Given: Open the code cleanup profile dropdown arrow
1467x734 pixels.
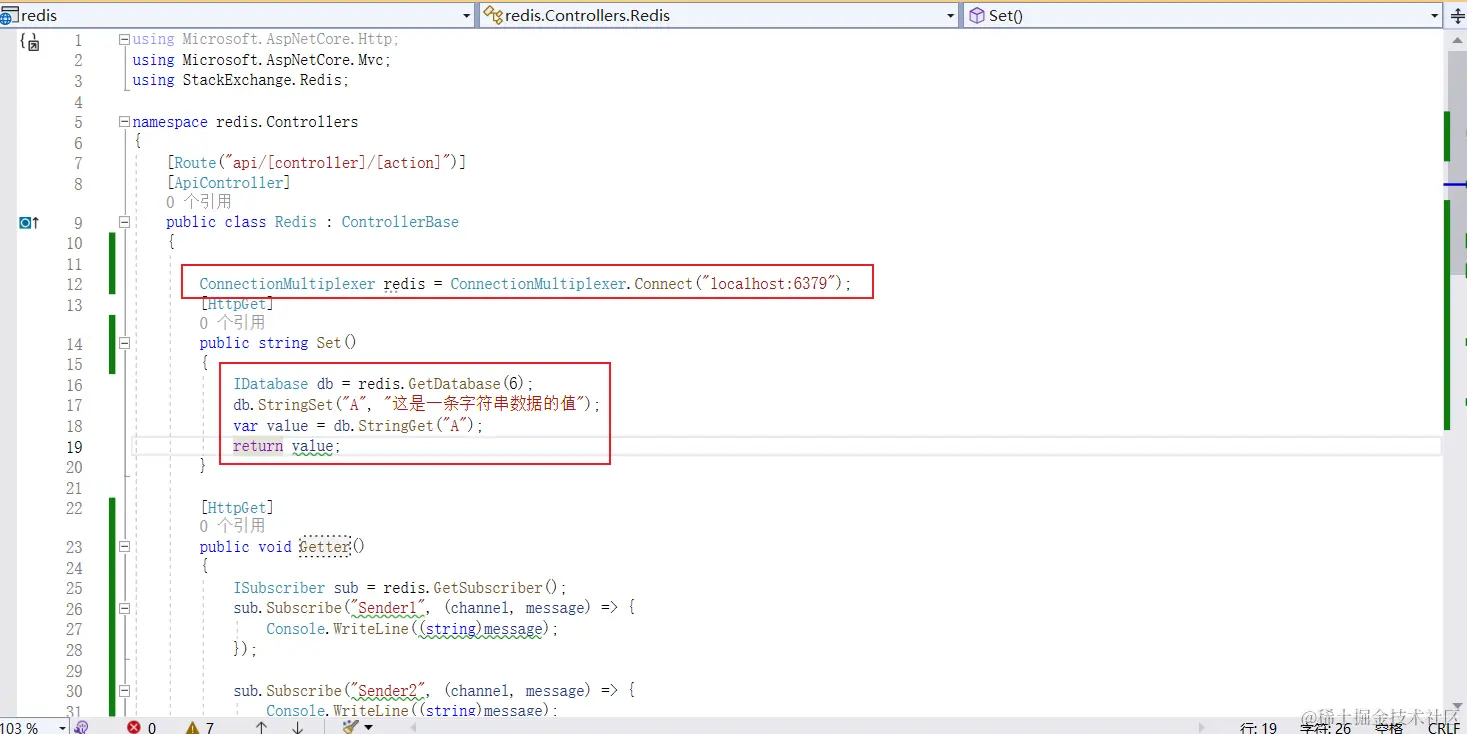Looking at the screenshot, I should (x=368, y=727).
